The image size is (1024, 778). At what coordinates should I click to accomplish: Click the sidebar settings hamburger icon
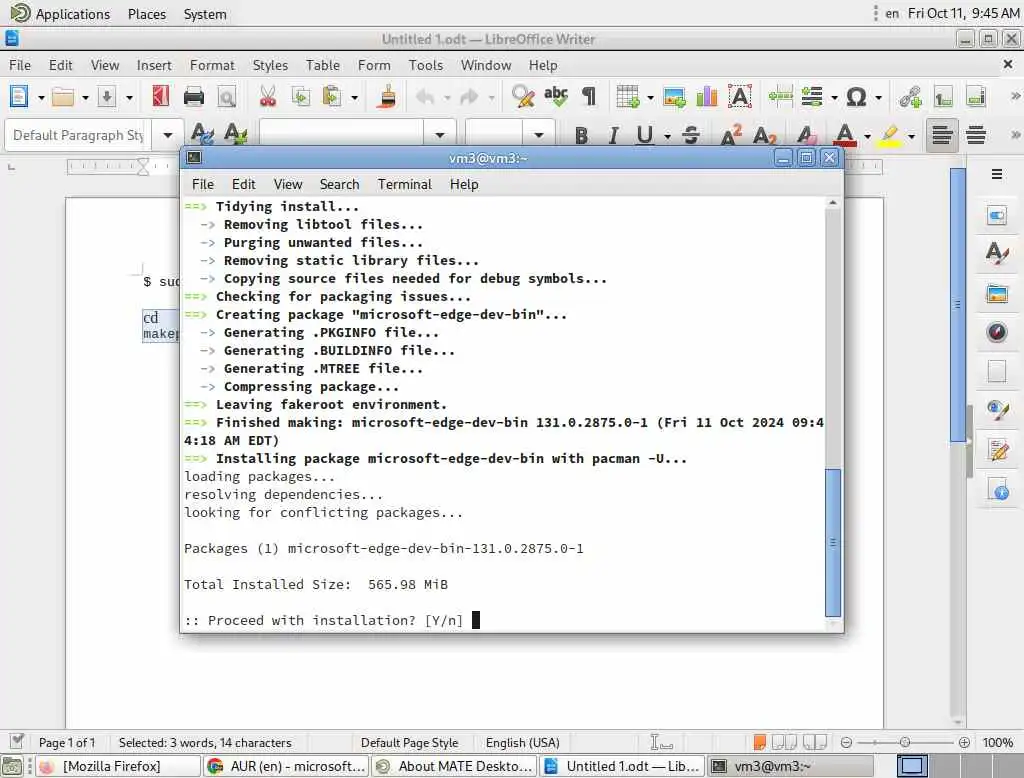(x=997, y=174)
